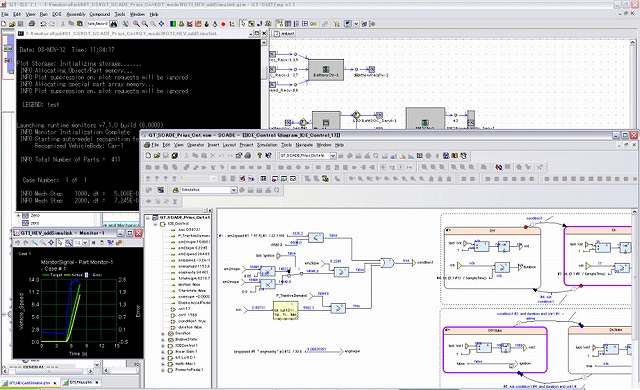Collapse the IOE_Control tree node
Image resolution: width=640 pixels, height=390 pixels.
pos(156,224)
